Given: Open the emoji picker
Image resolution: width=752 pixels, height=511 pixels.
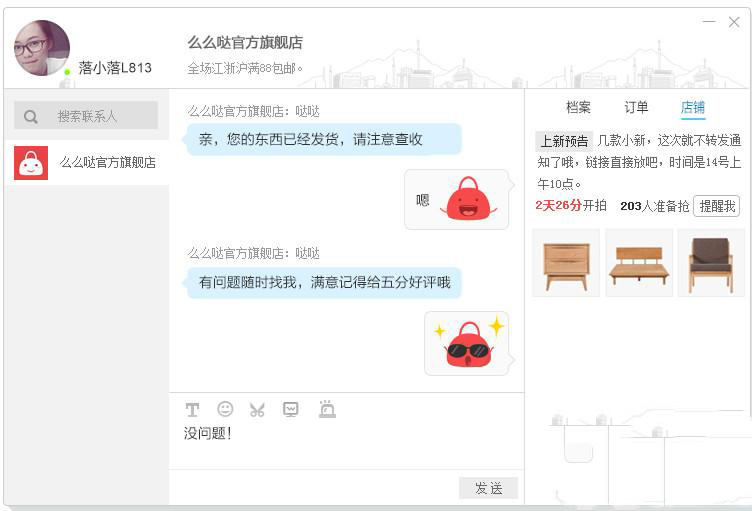Looking at the screenshot, I should pos(225,409).
